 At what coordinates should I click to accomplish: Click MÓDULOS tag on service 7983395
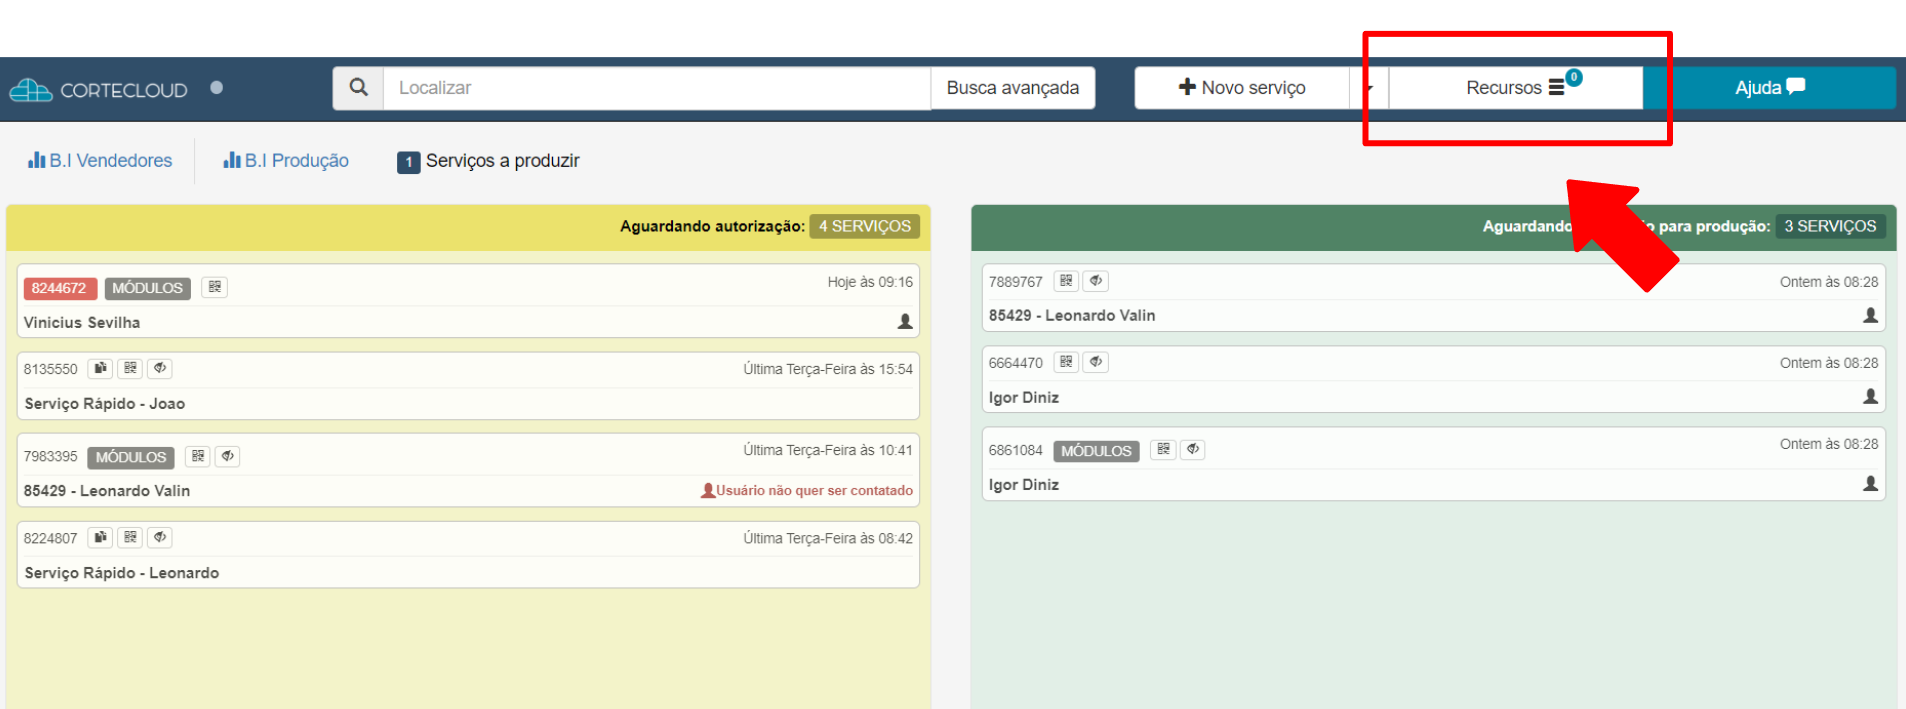coord(131,457)
